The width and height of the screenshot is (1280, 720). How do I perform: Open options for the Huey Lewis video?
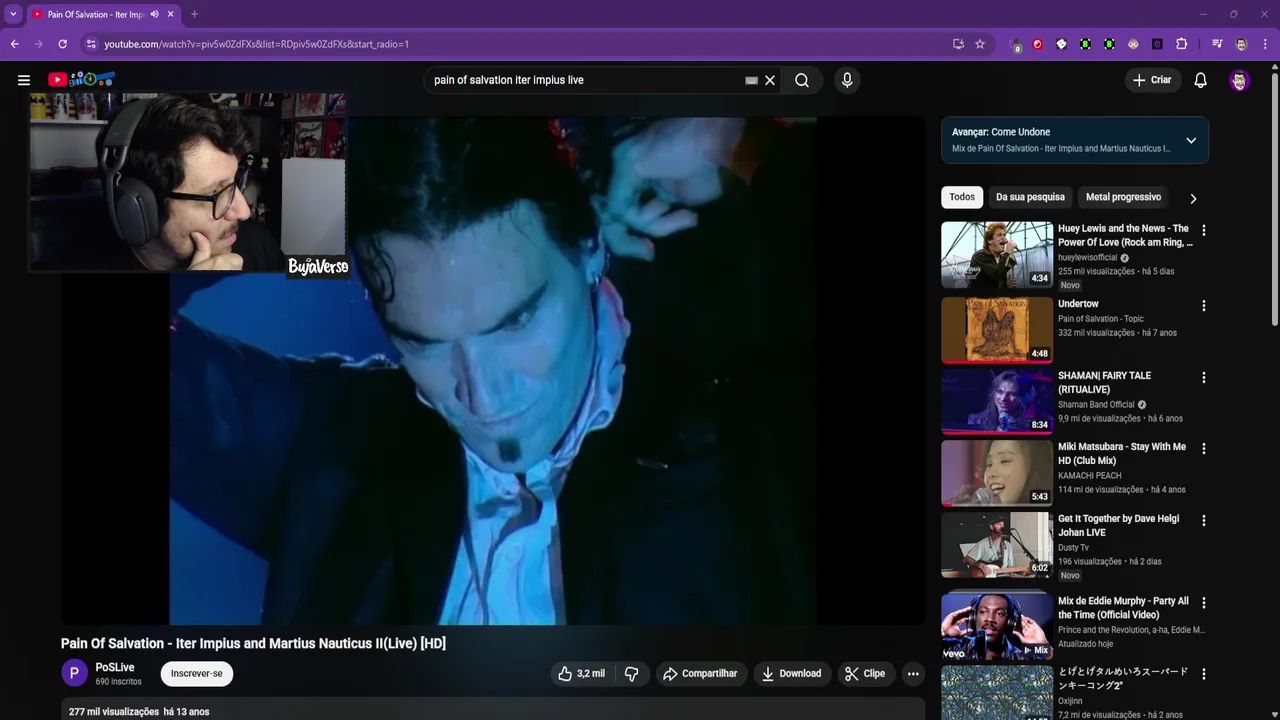pos(1204,230)
